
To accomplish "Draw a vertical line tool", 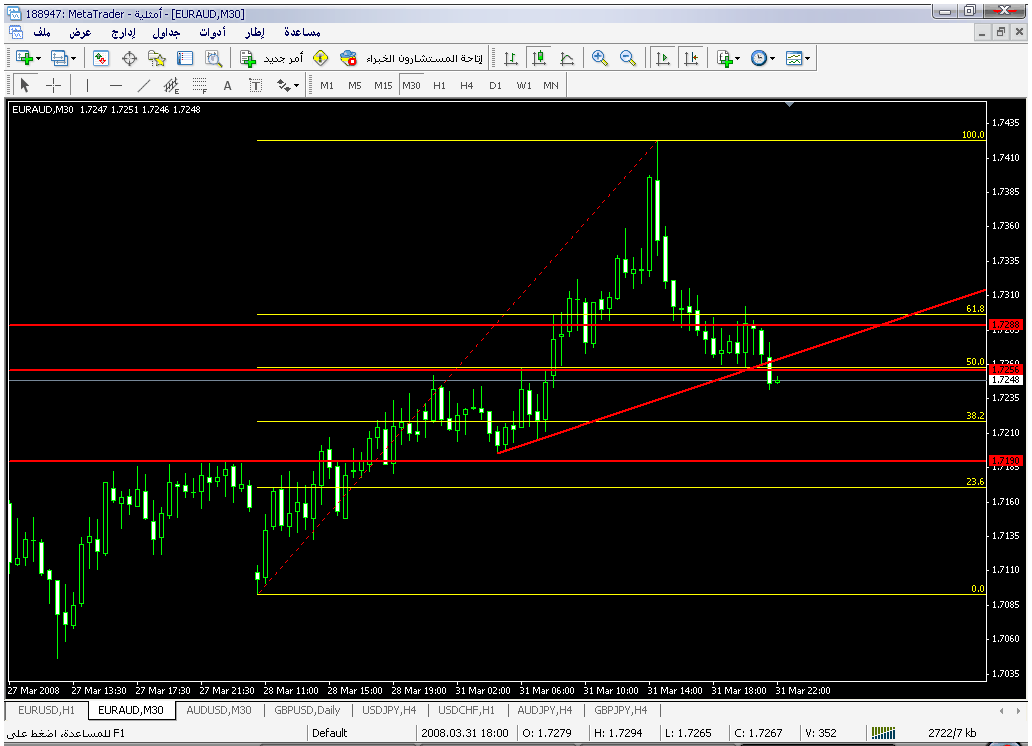I will [87, 85].
